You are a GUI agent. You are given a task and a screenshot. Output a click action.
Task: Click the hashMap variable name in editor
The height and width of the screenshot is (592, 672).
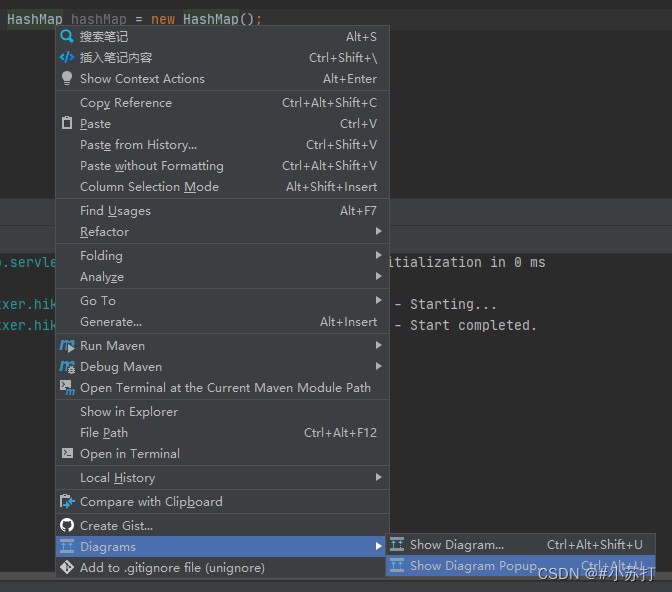pyautogui.click(x=99, y=19)
